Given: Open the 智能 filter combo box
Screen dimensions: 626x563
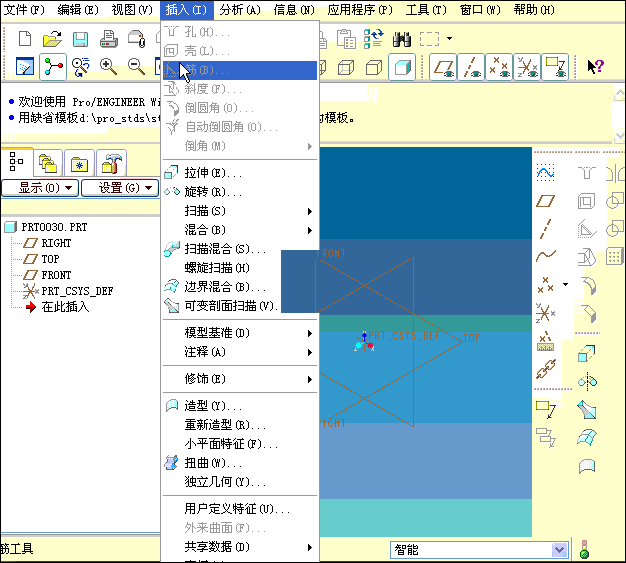Looking at the screenshot, I should (479, 550).
